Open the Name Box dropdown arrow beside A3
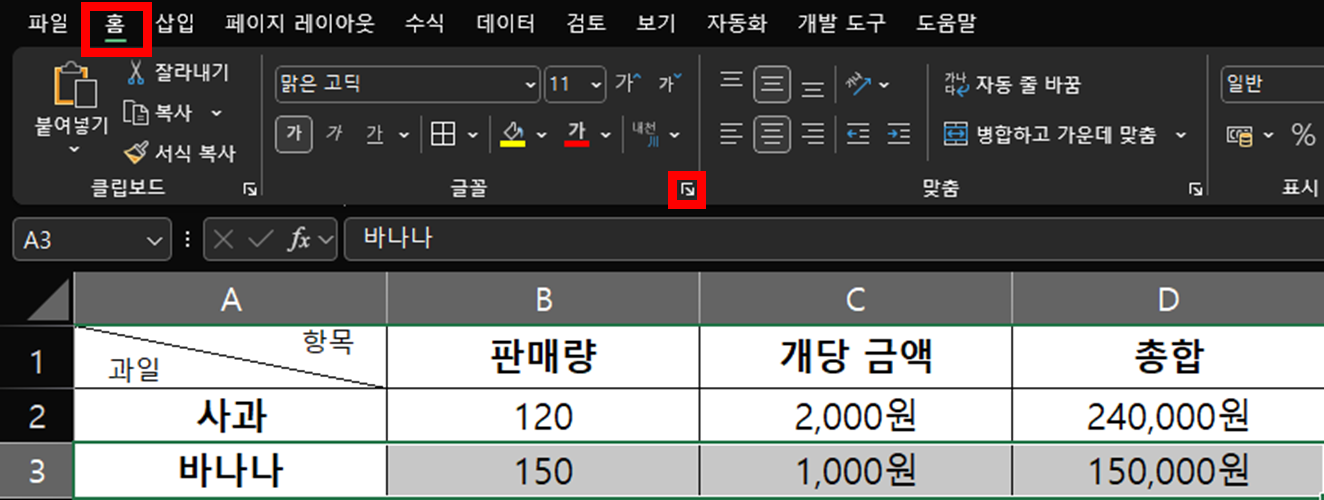1324x500 pixels. click(x=154, y=240)
